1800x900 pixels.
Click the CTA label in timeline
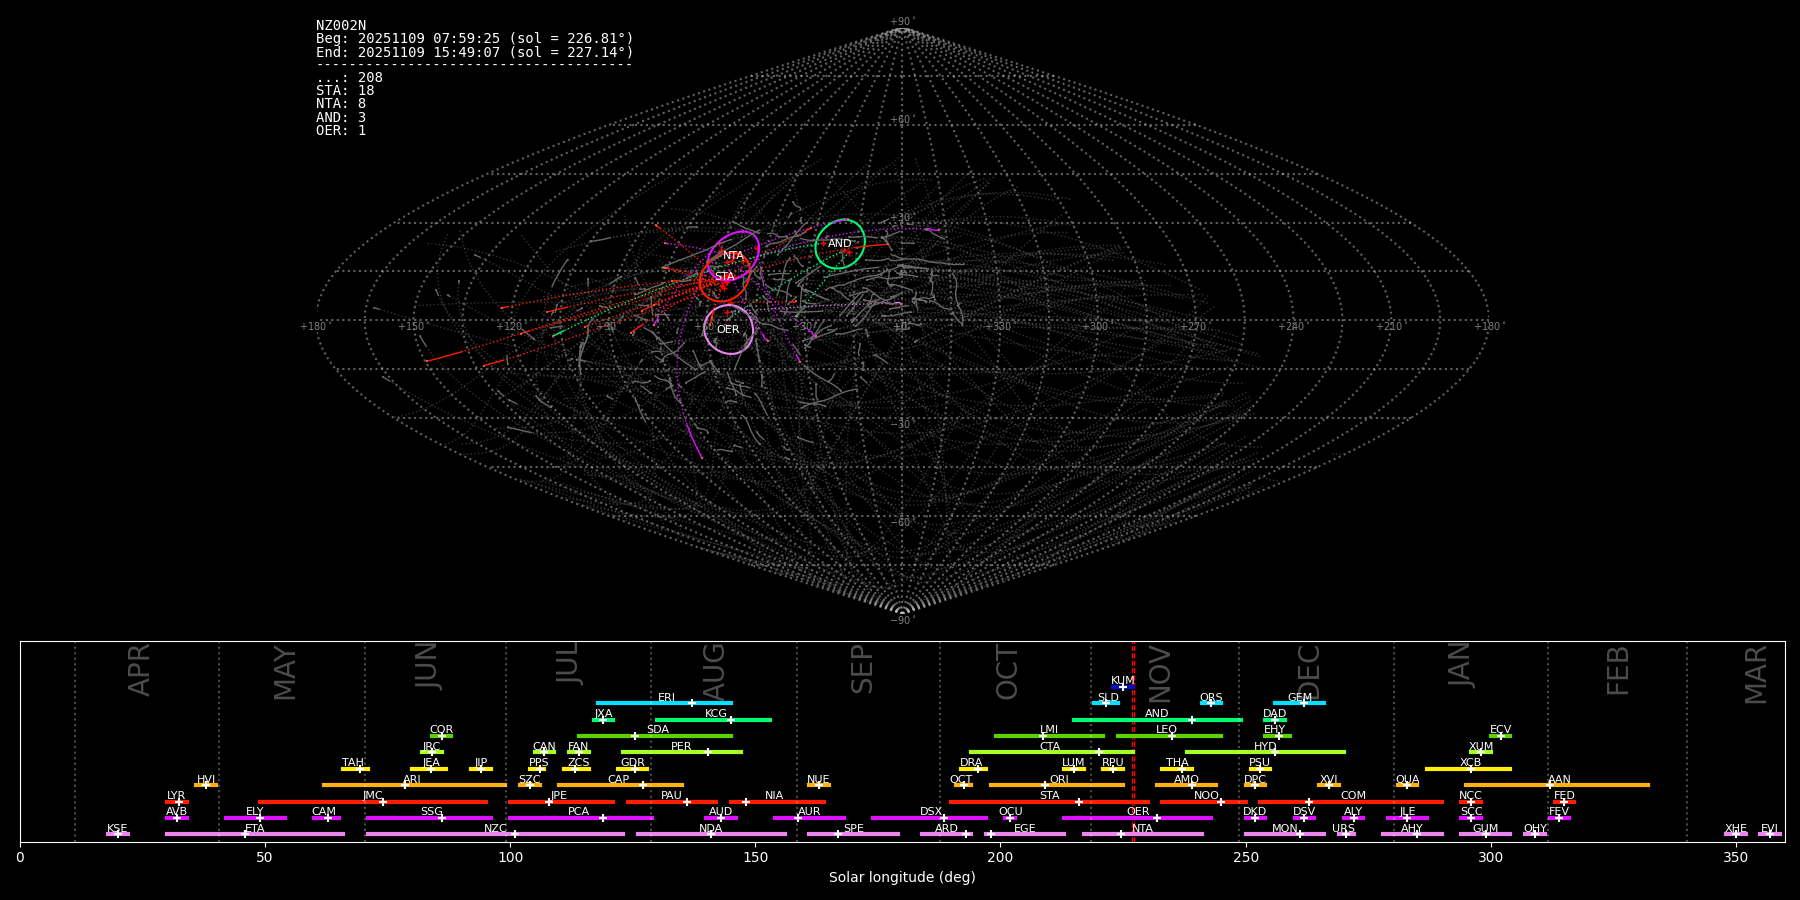1049,747
